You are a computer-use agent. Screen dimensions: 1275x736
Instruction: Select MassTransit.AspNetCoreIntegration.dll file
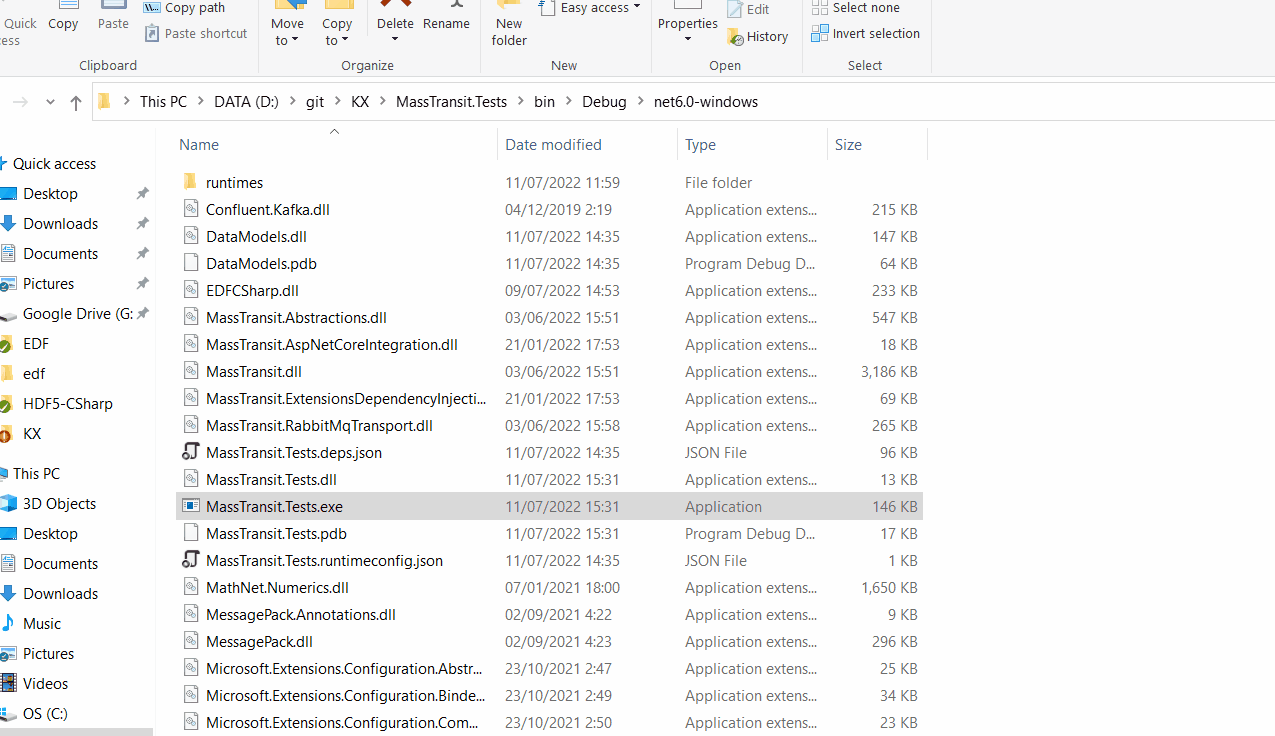332,345
